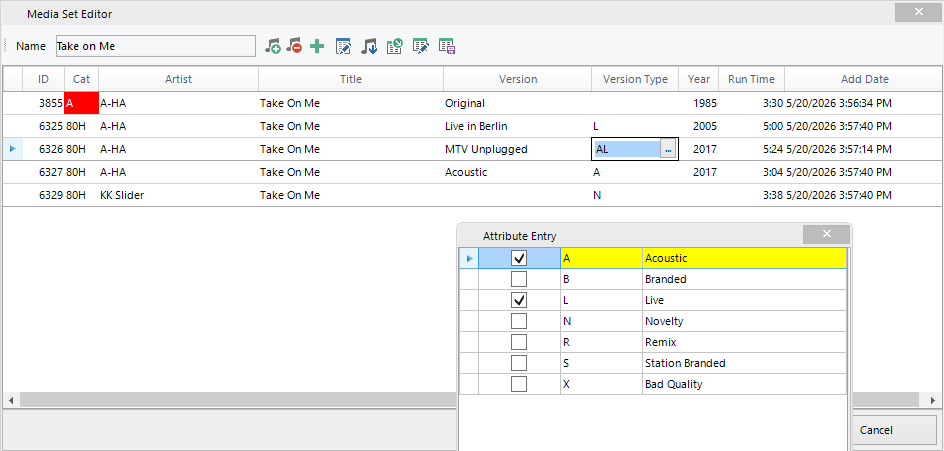Sort by the ID column header
This screenshot has width=944, height=451.
(43, 79)
